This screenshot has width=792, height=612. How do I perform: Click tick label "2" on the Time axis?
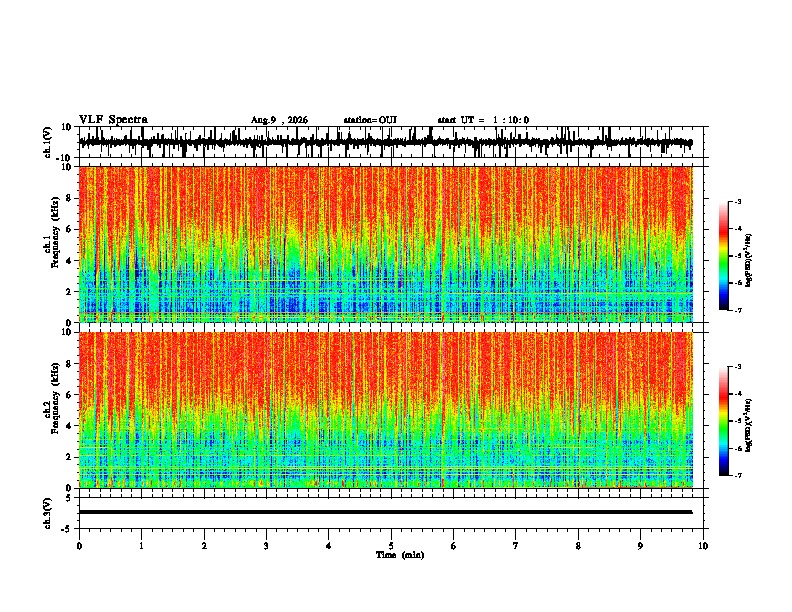coord(204,546)
